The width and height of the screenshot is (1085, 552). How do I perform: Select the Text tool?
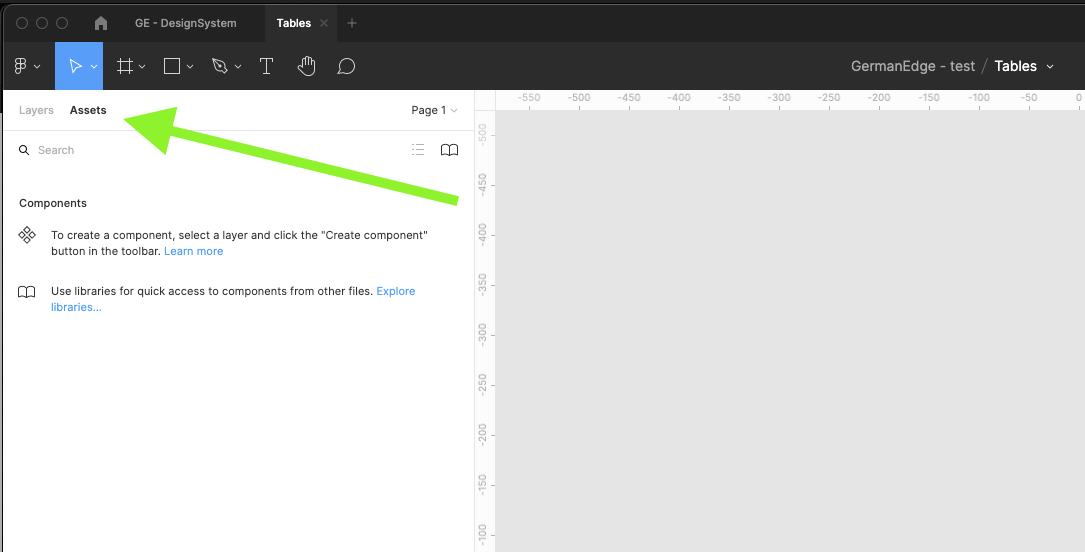click(x=267, y=66)
